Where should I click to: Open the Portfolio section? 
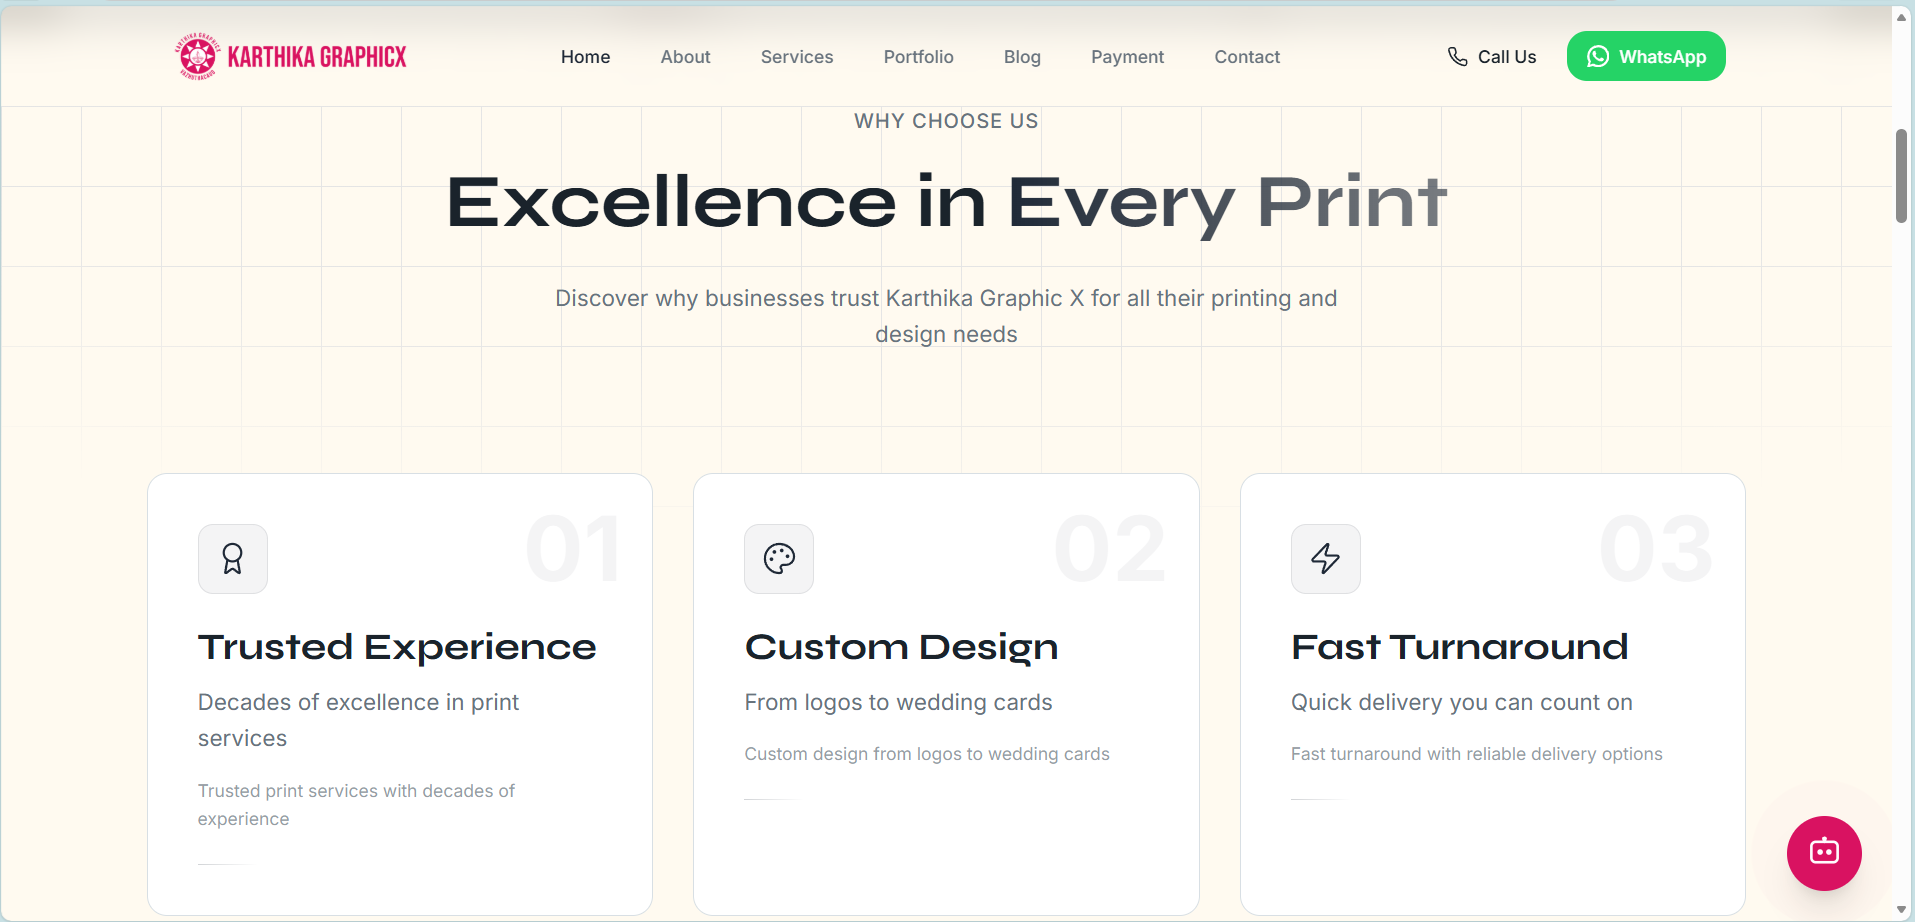click(918, 57)
